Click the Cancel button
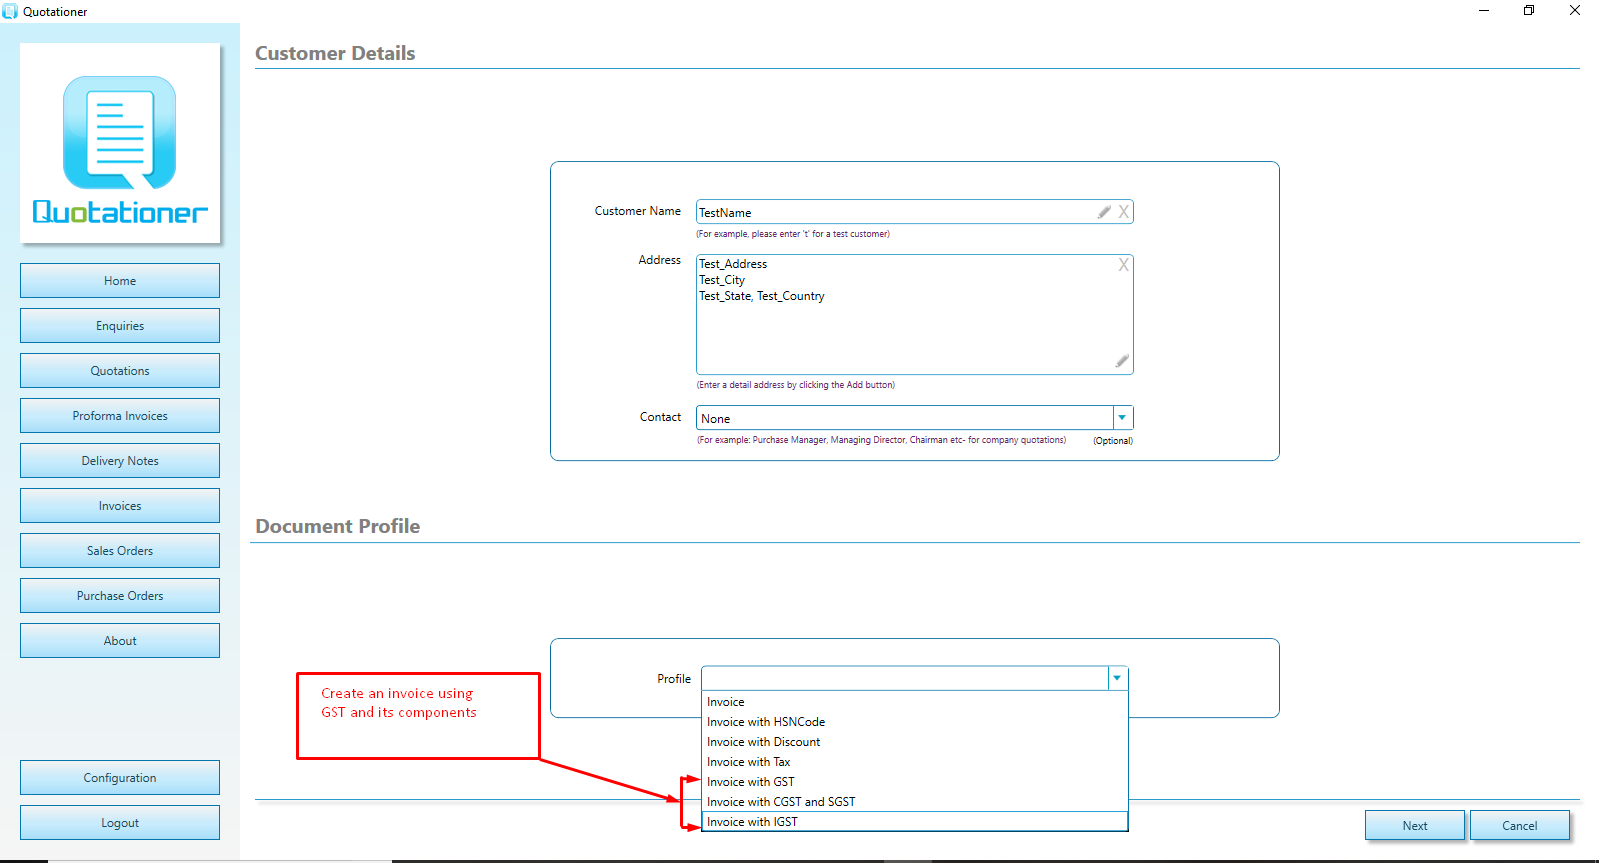 (1520, 825)
